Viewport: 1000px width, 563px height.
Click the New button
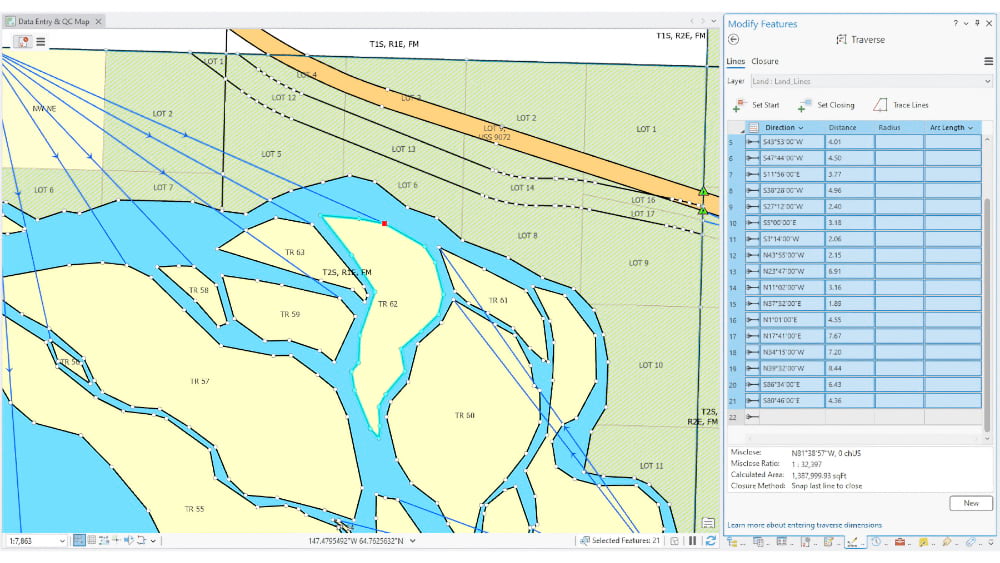[x=971, y=503]
